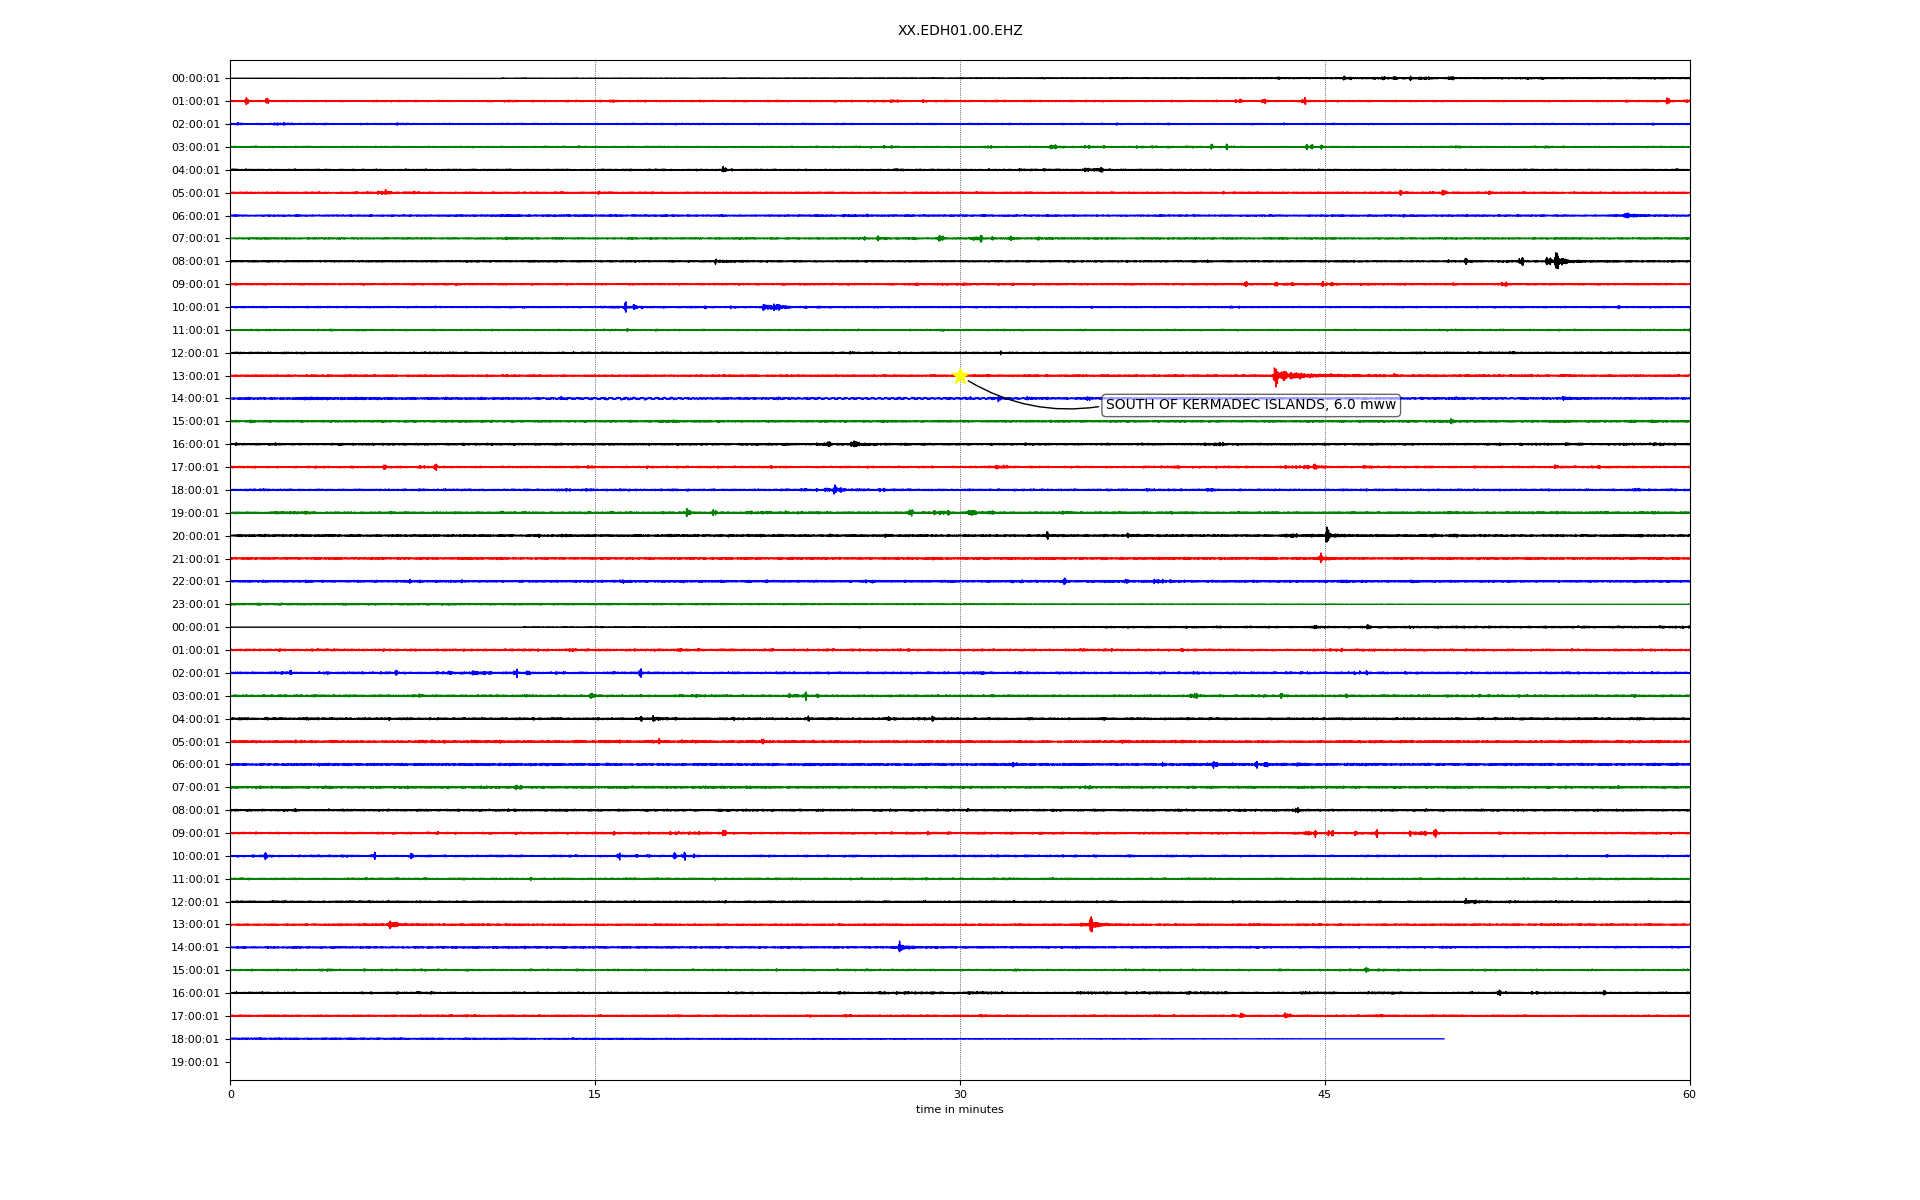Screen dimensions: 1920x1200
Task: Click the blue spike on first 10:00:01 trace
Action: [625, 307]
